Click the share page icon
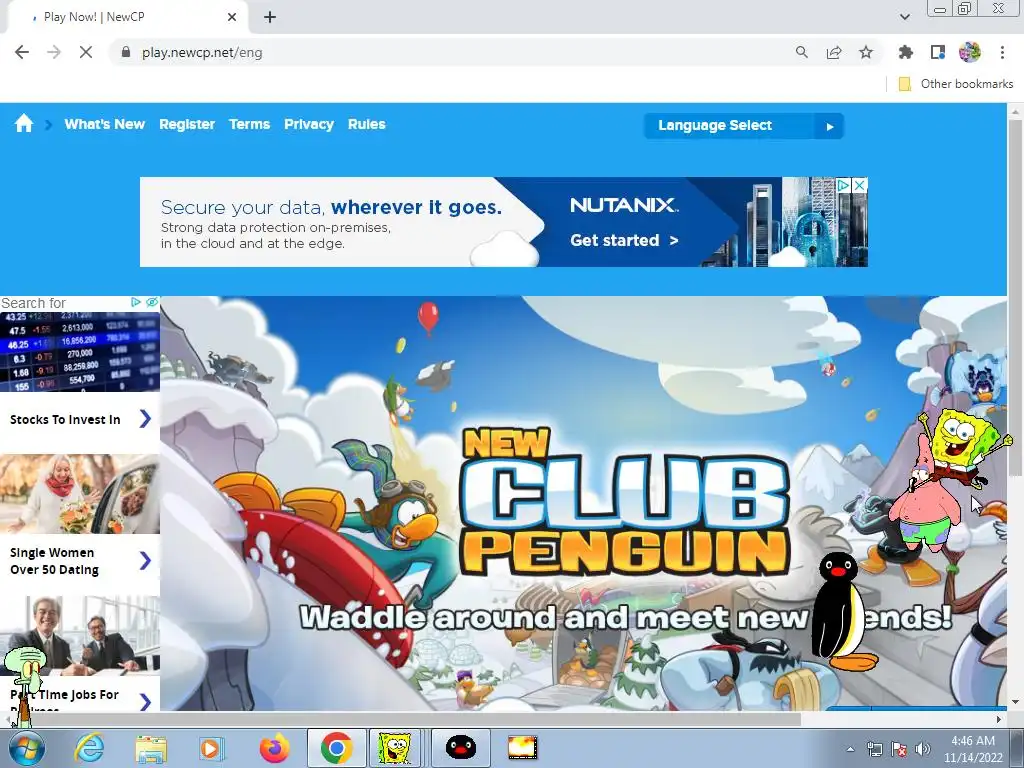The width and height of the screenshot is (1024, 768). tap(834, 52)
